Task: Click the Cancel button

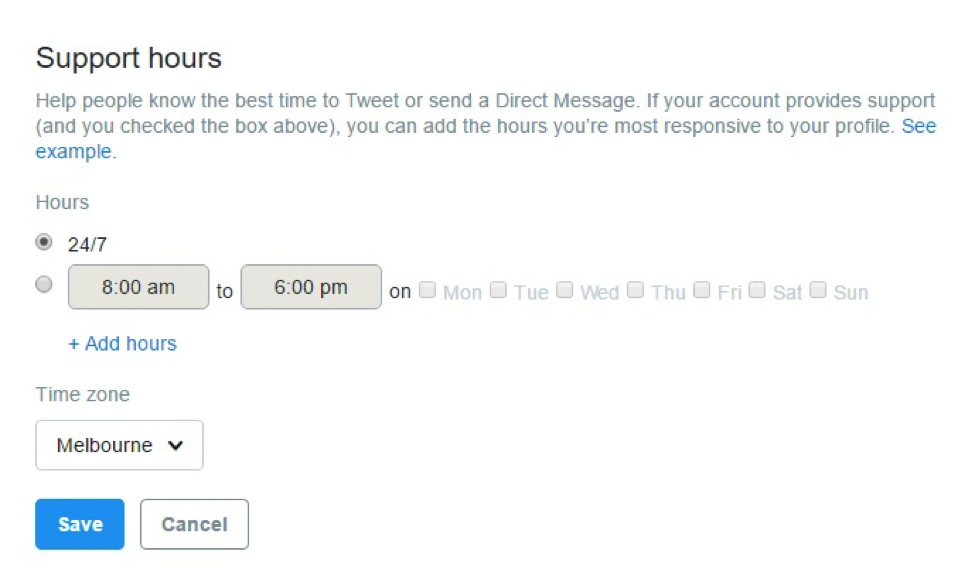Action: pyautogui.click(x=194, y=524)
